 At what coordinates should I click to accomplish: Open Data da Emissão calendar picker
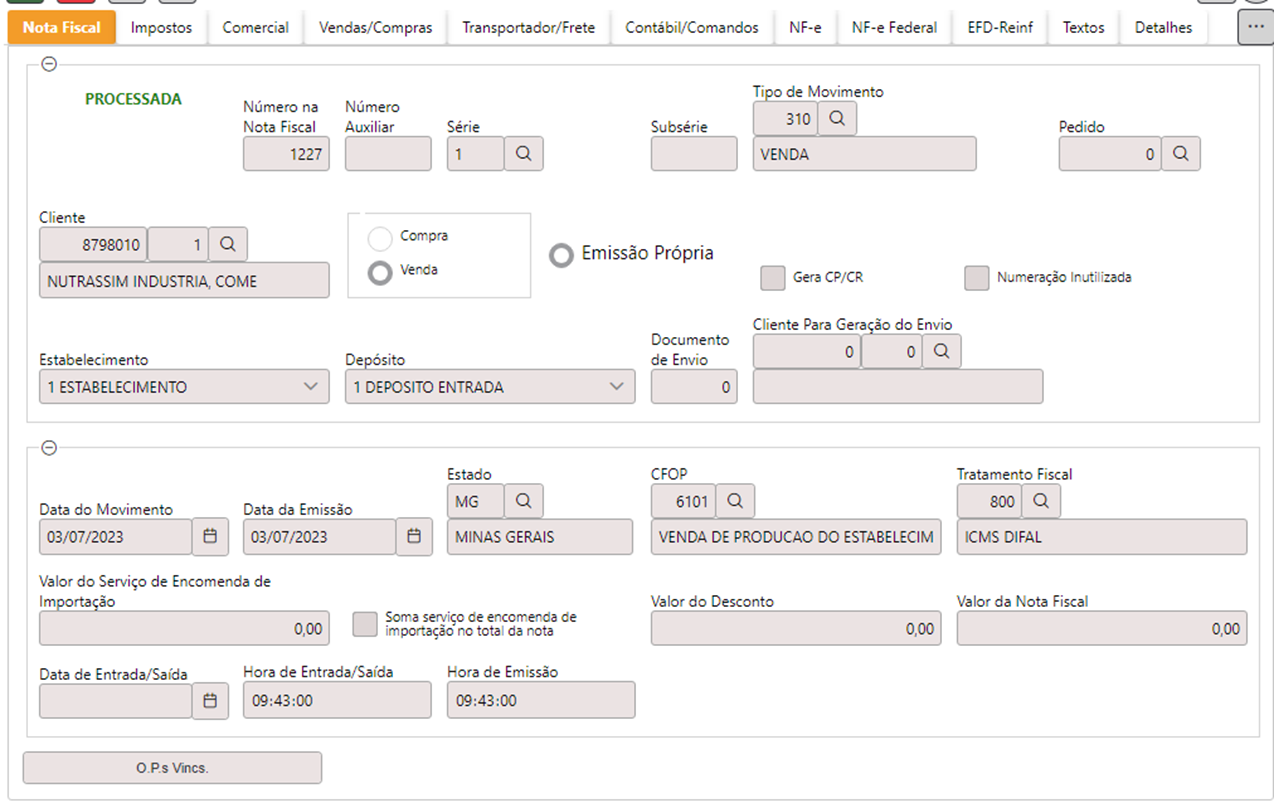414,537
